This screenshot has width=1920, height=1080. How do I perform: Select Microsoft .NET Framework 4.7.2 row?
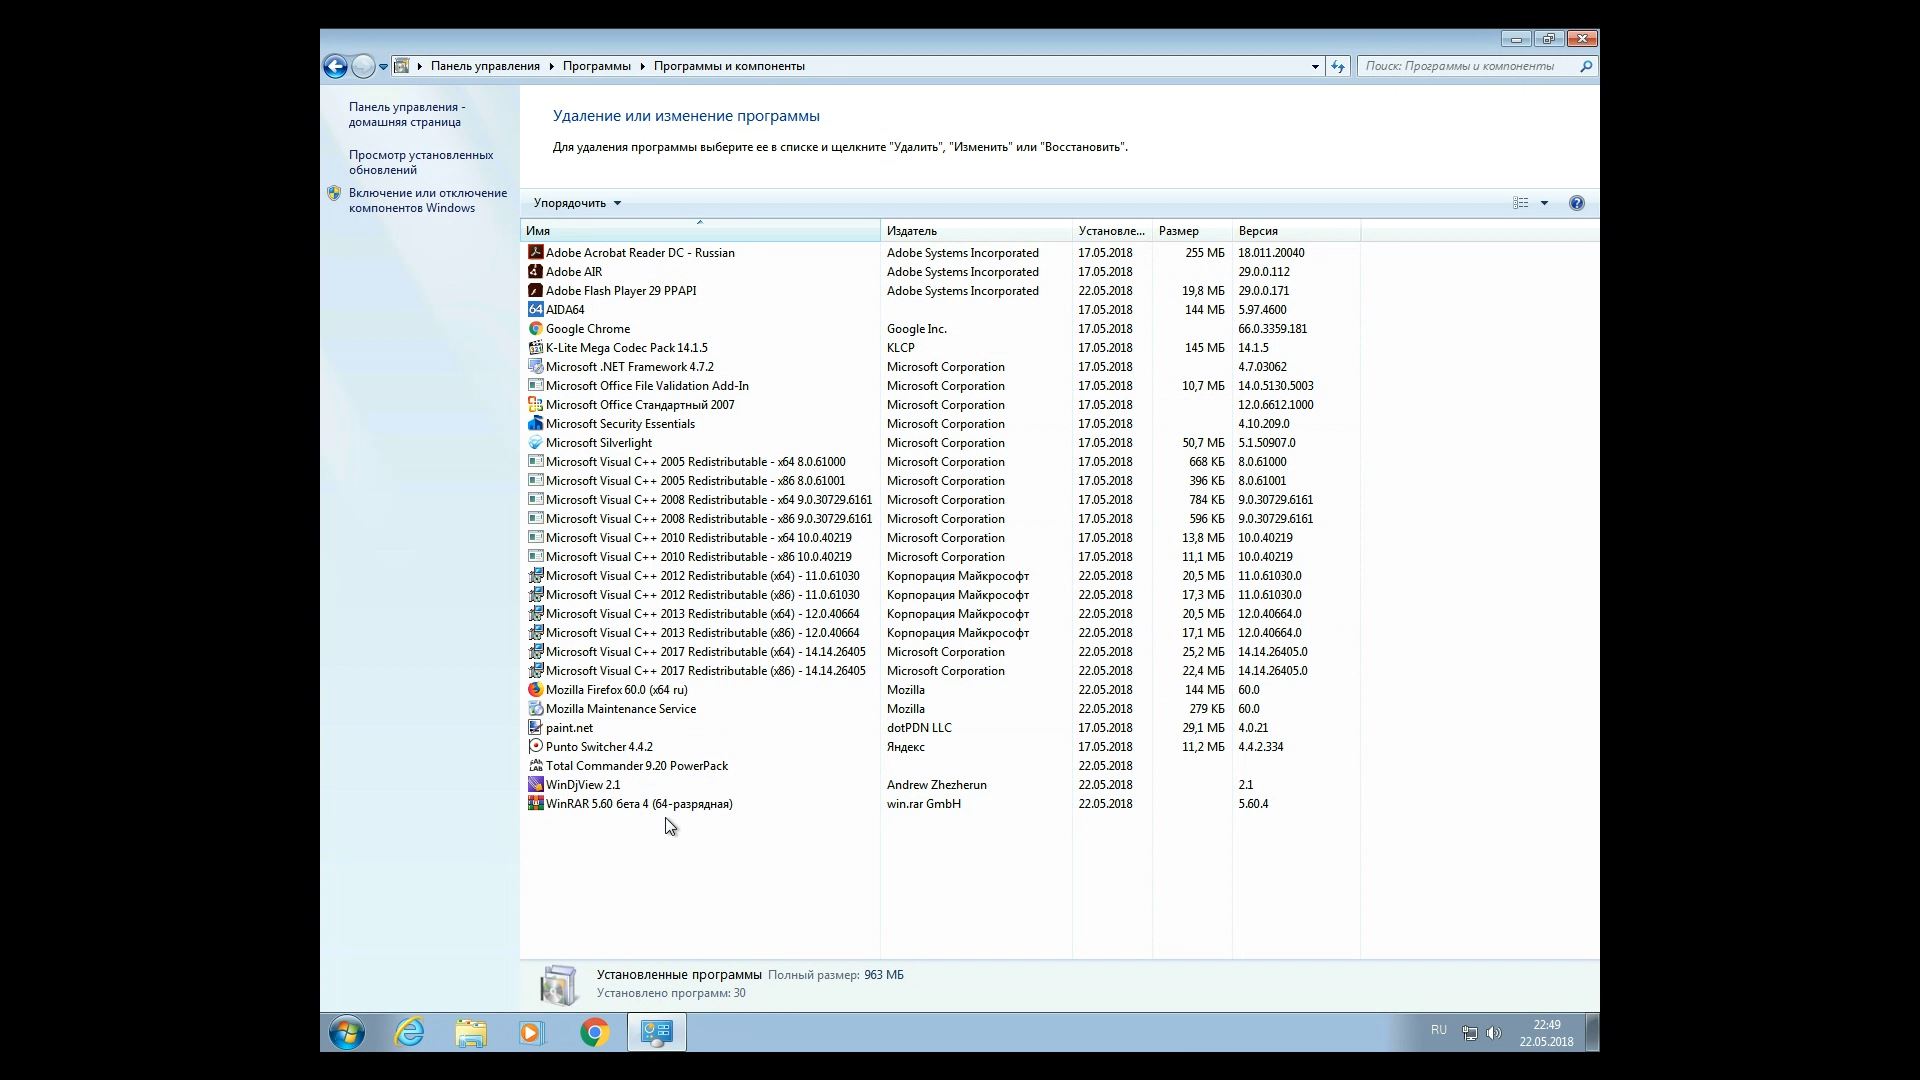tap(940, 367)
